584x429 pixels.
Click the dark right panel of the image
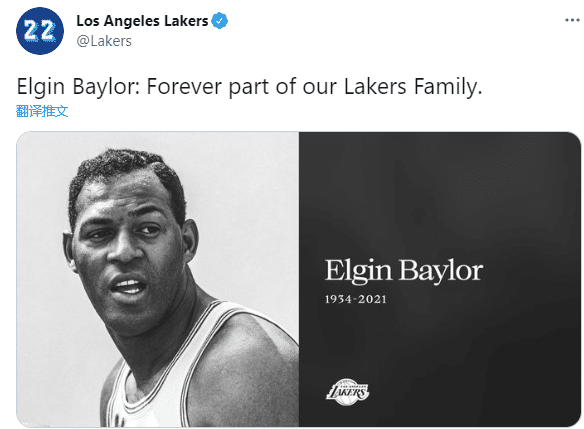tap(440, 279)
